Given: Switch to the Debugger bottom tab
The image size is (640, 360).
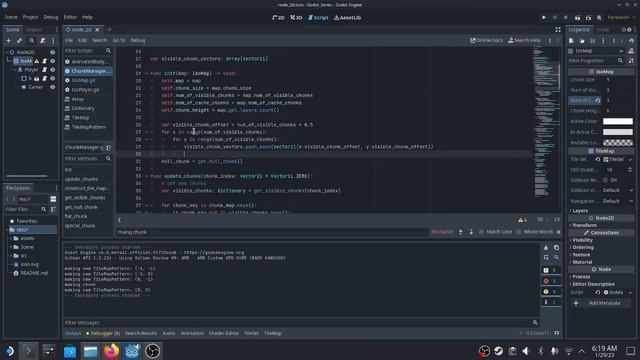Looking at the screenshot, I should point(103,333).
